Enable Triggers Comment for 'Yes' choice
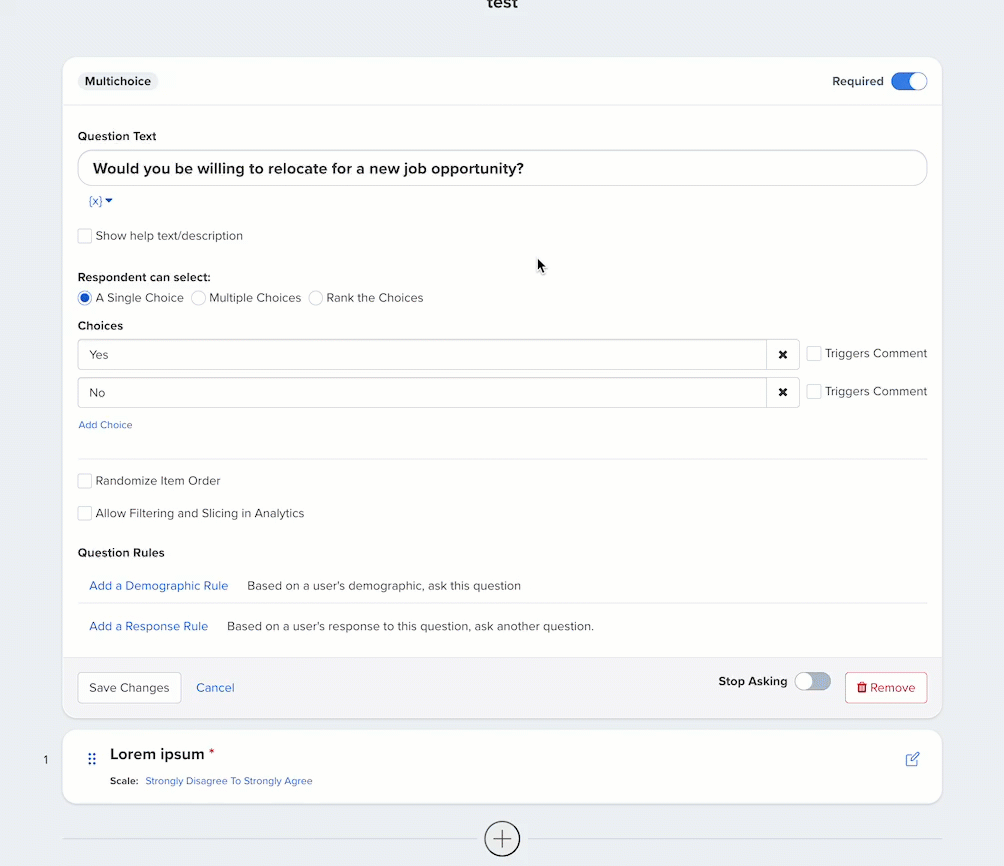The height and width of the screenshot is (866, 1004). pyautogui.click(x=814, y=354)
